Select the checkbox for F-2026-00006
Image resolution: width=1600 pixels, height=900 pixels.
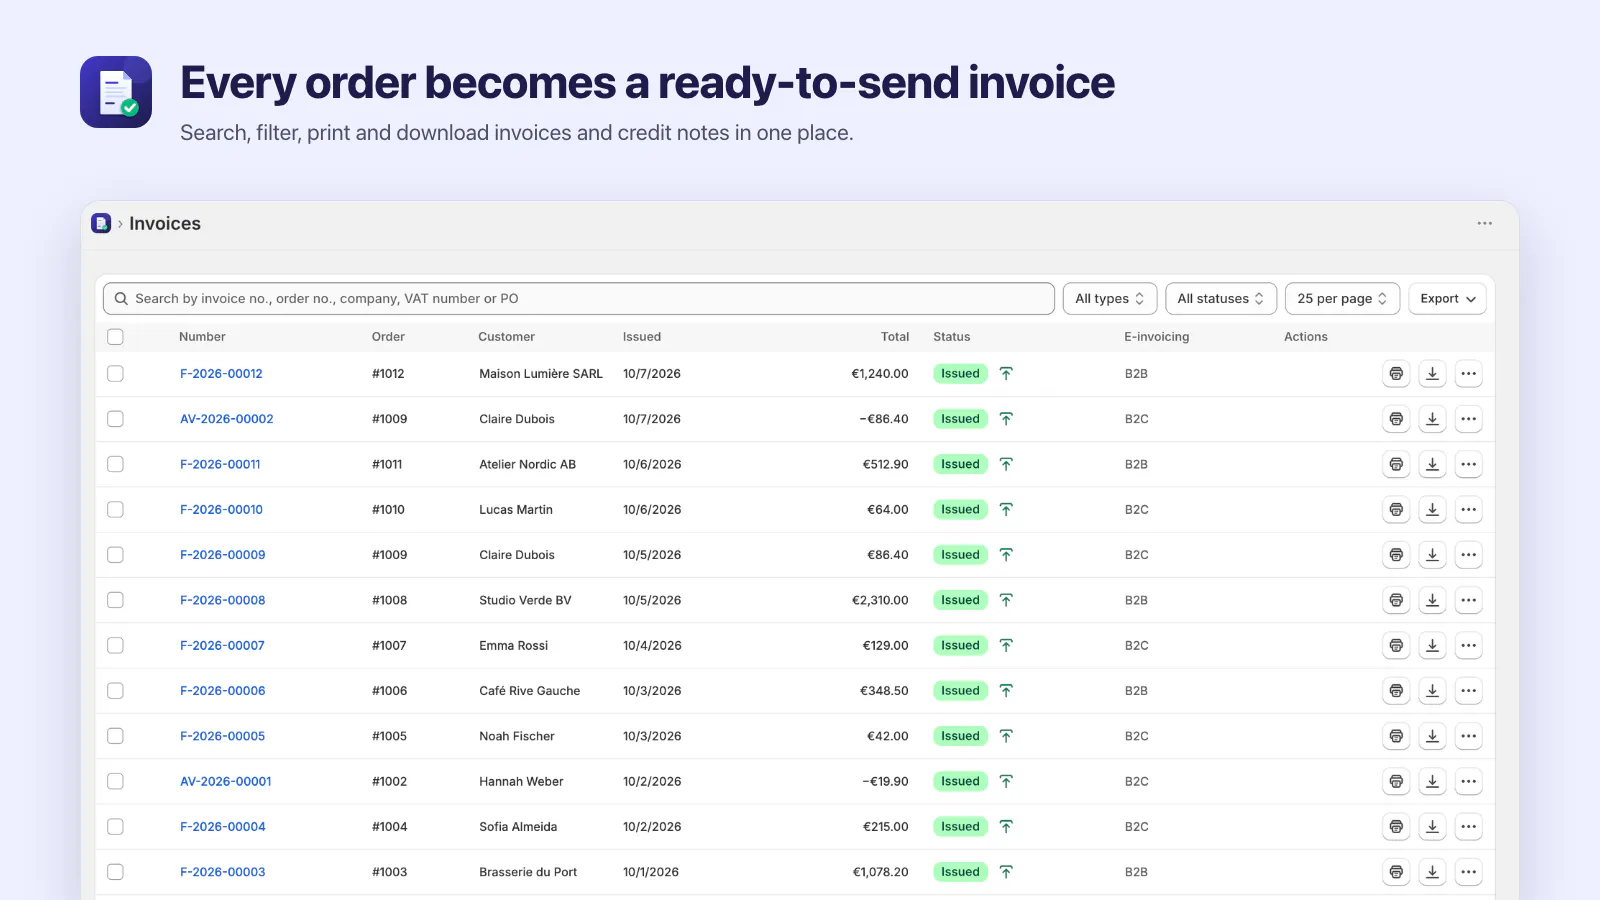115,691
